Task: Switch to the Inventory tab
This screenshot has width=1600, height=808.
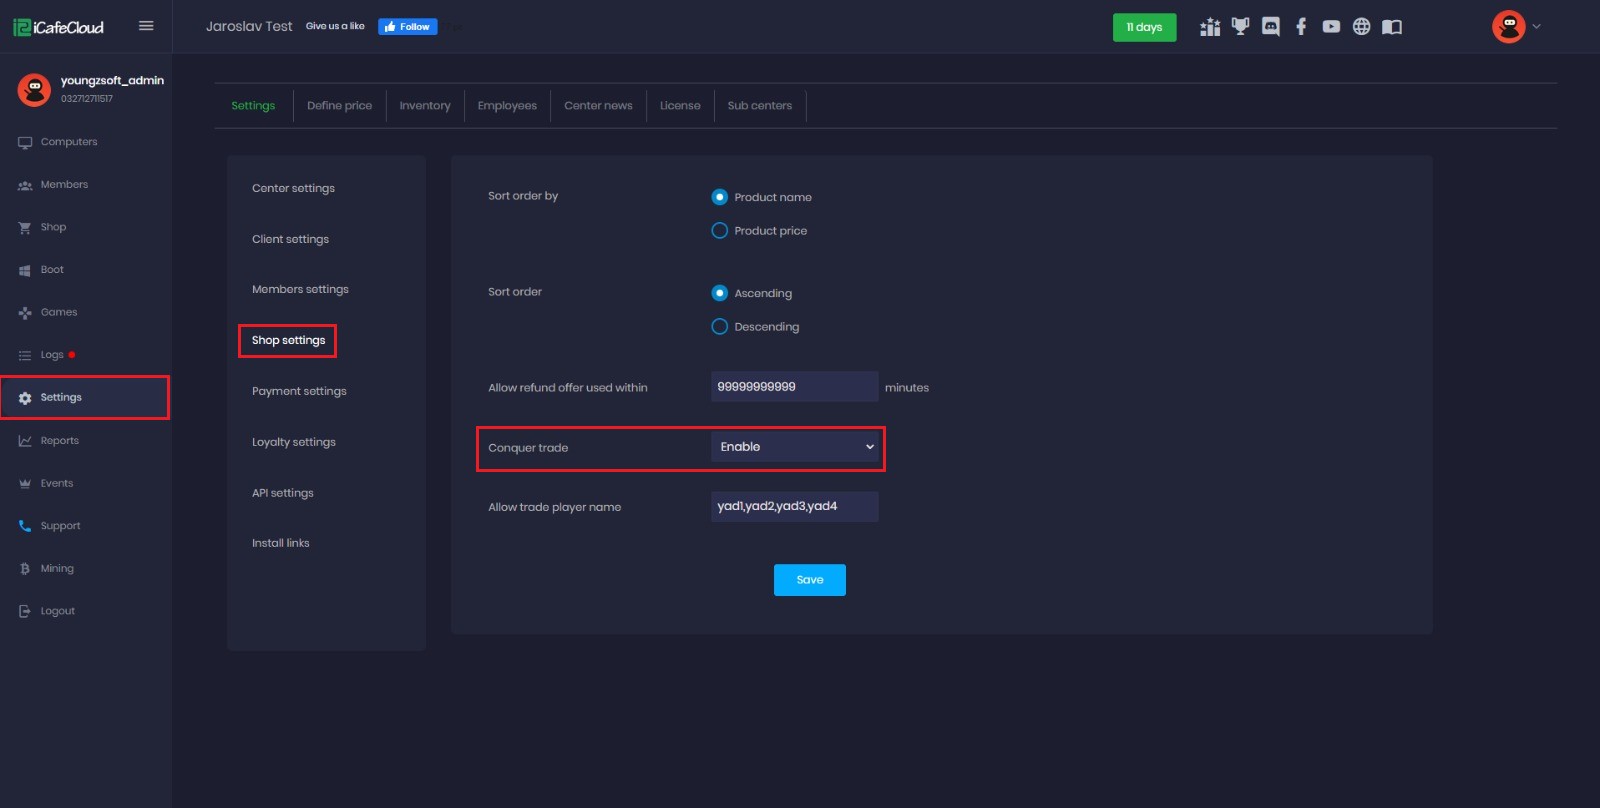Action: pyautogui.click(x=425, y=106)
